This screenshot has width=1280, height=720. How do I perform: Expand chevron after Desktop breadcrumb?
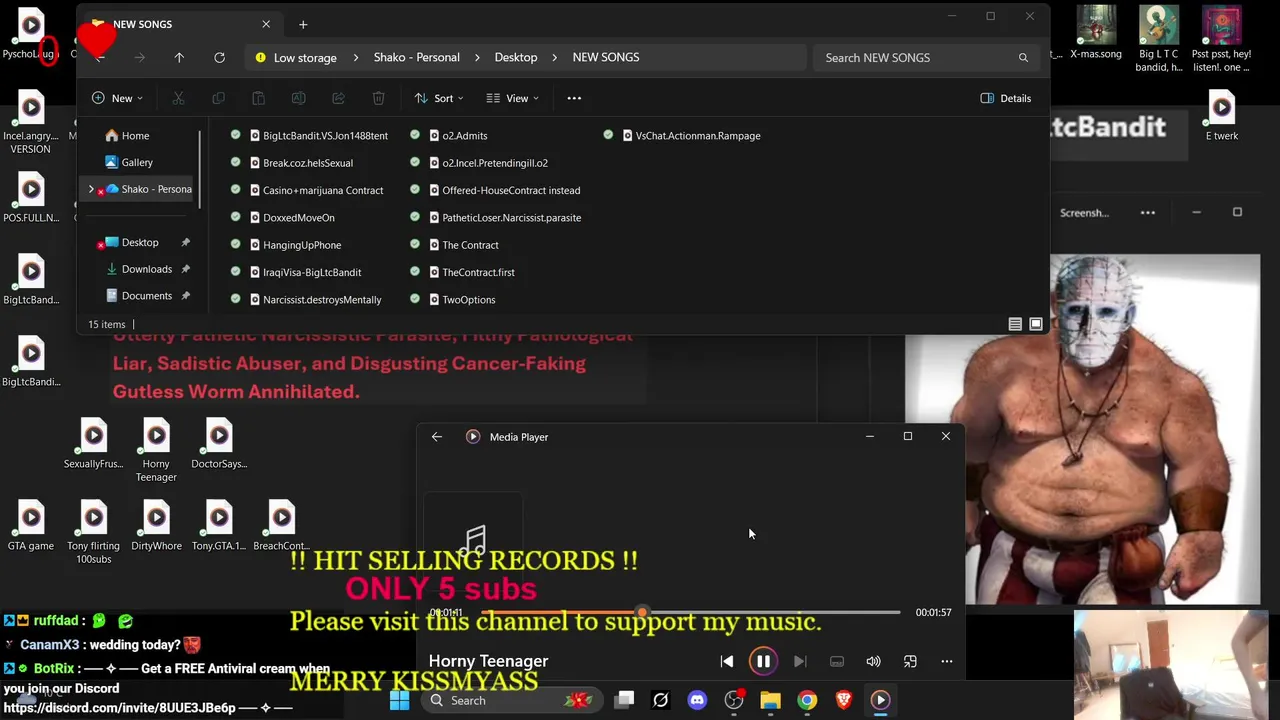pyautogui.click(x=555, y=57)
